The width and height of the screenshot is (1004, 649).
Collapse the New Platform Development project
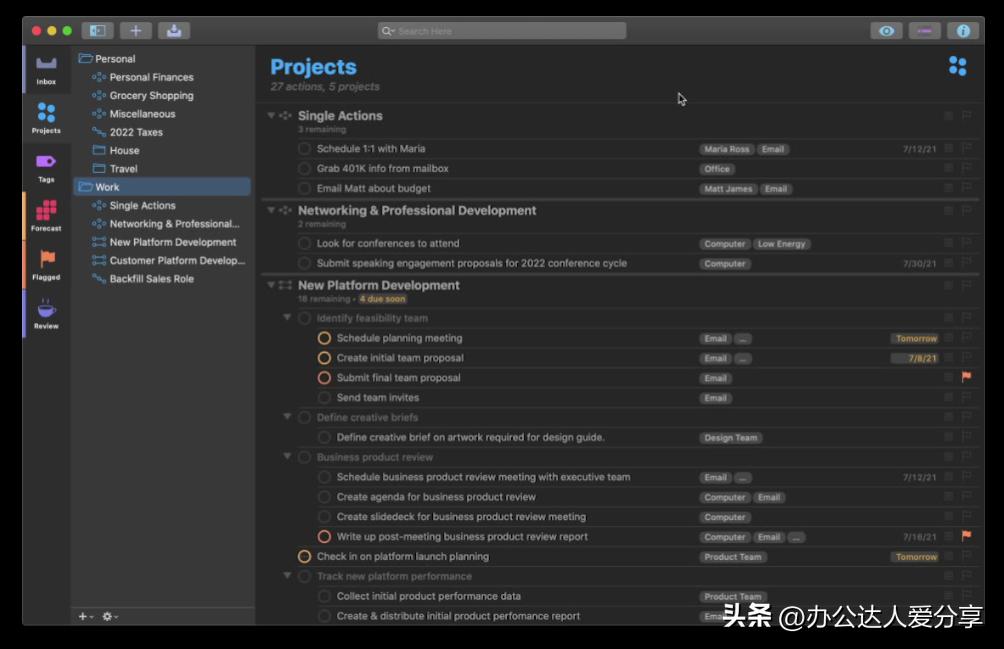271,285
